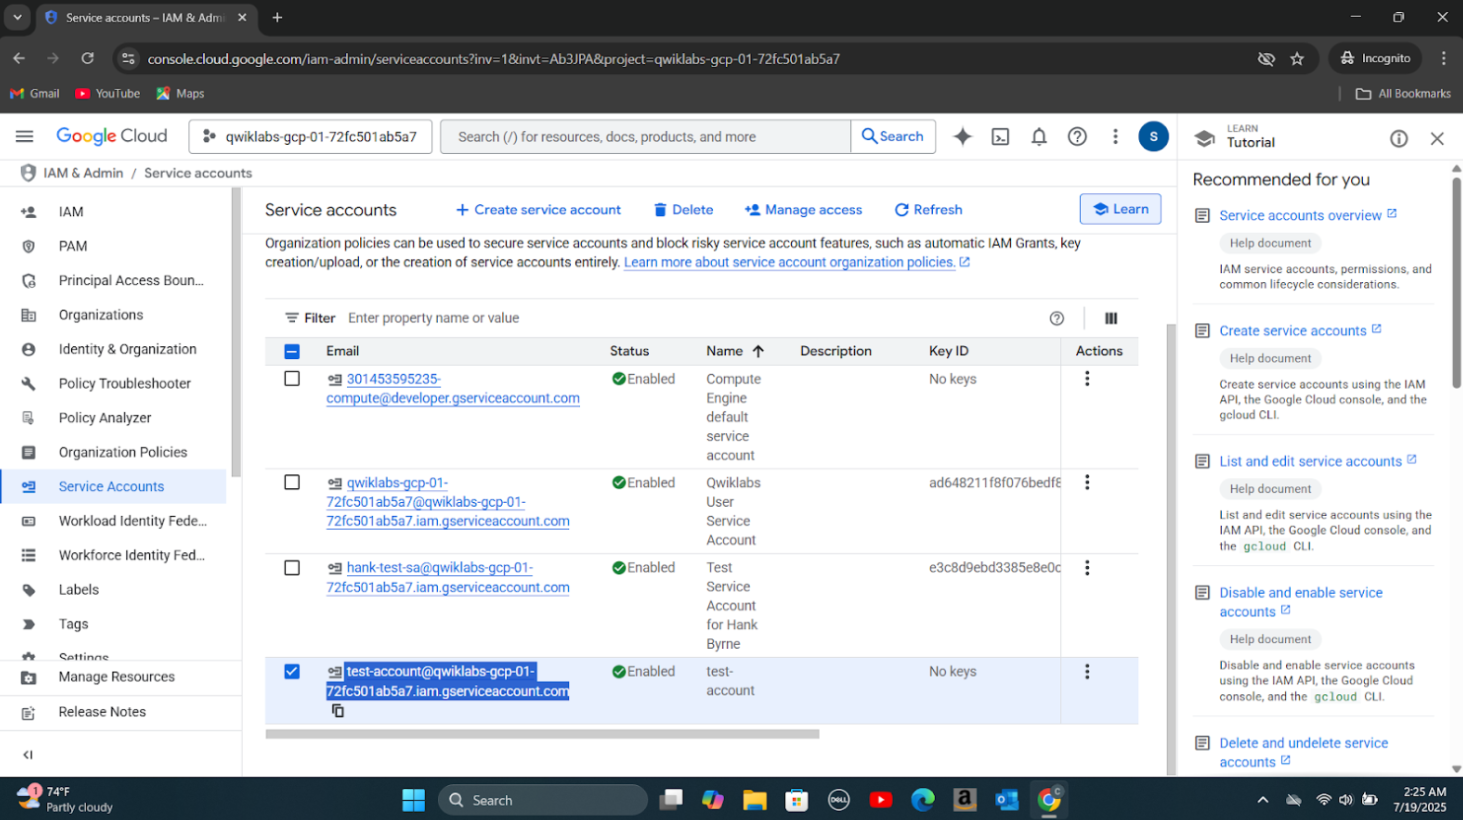Select the hank-test-sa service account checkbox
1463x820 pixels.
[x=292, y=568]
